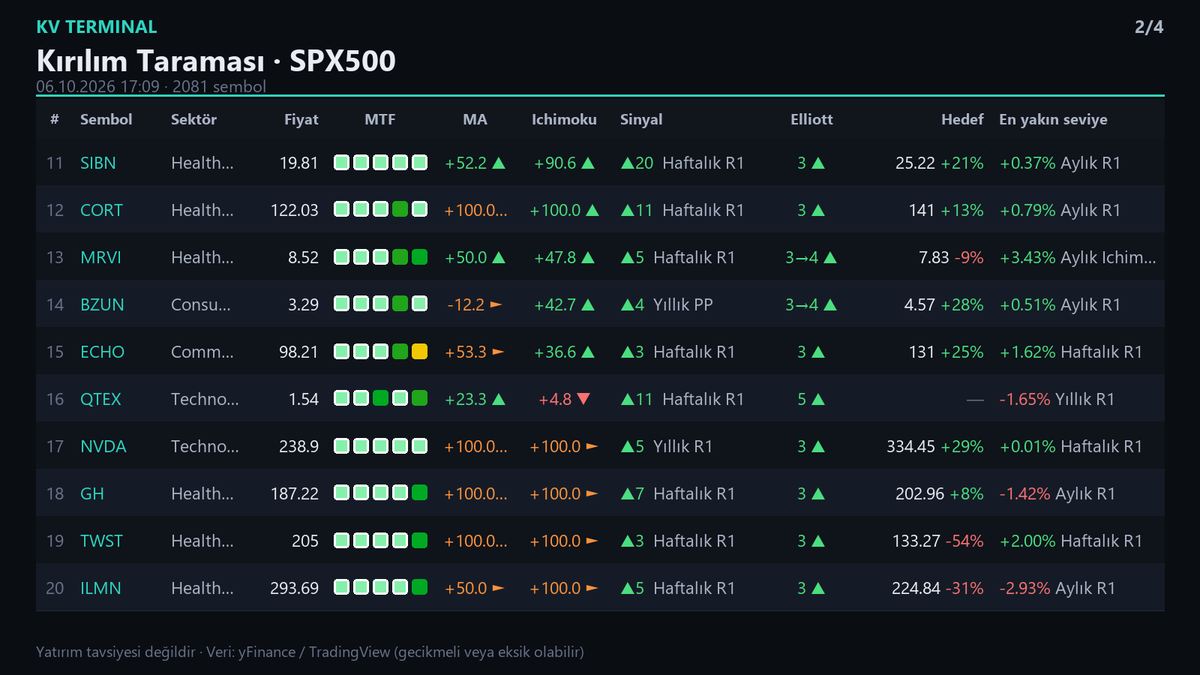Click the green arrow beside +90.6
The width and height of the screenshot is (1200, 675).
pyautogui.click(x=589, y=163)
